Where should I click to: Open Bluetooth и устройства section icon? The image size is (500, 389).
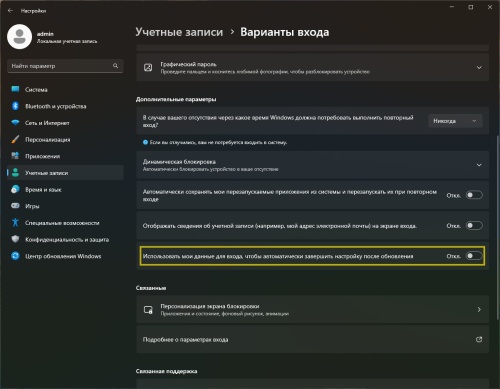tap(15, 106)
